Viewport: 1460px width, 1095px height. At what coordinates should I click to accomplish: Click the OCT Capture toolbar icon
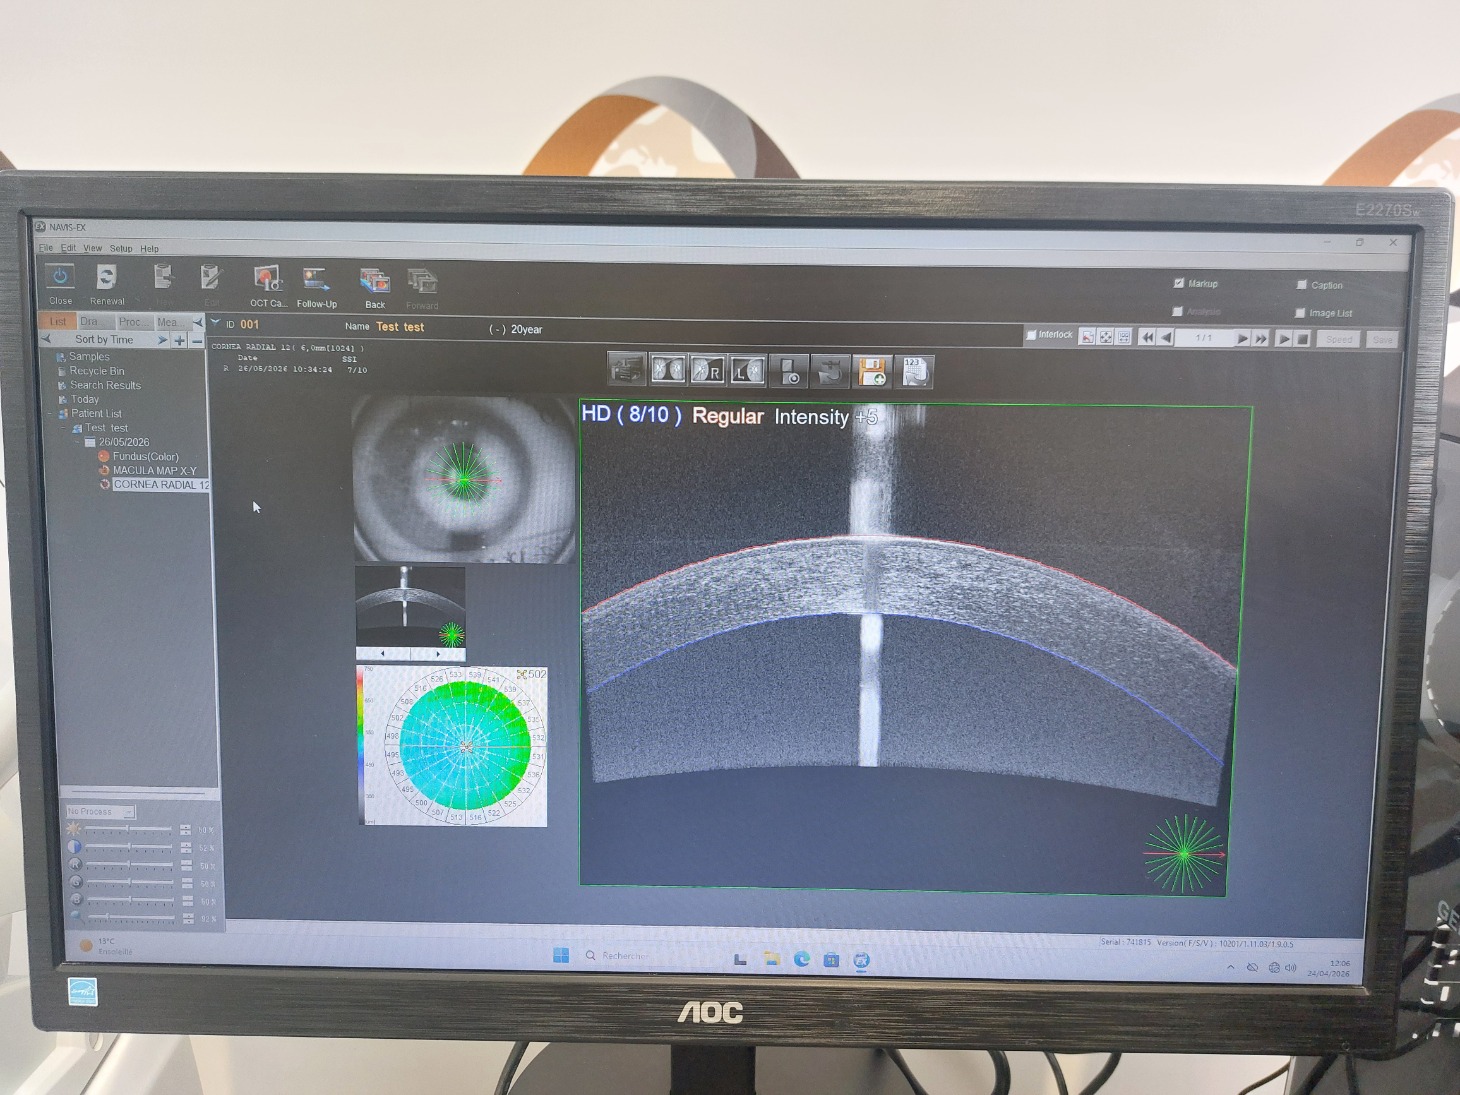[267, 280]
